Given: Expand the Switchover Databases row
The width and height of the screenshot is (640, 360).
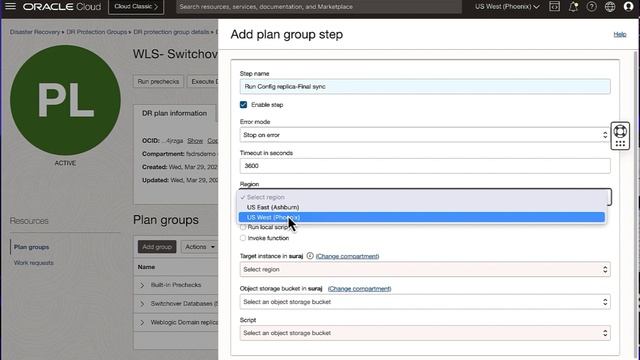Looking at the screenshot, I should click(x=142, y=304).
